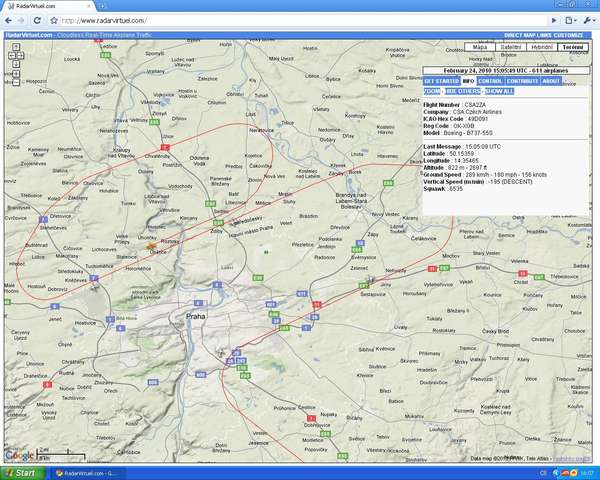600x480 pixels.
Task: Open the CONTRIBUTE panel tab
Action: pos(522,81)
